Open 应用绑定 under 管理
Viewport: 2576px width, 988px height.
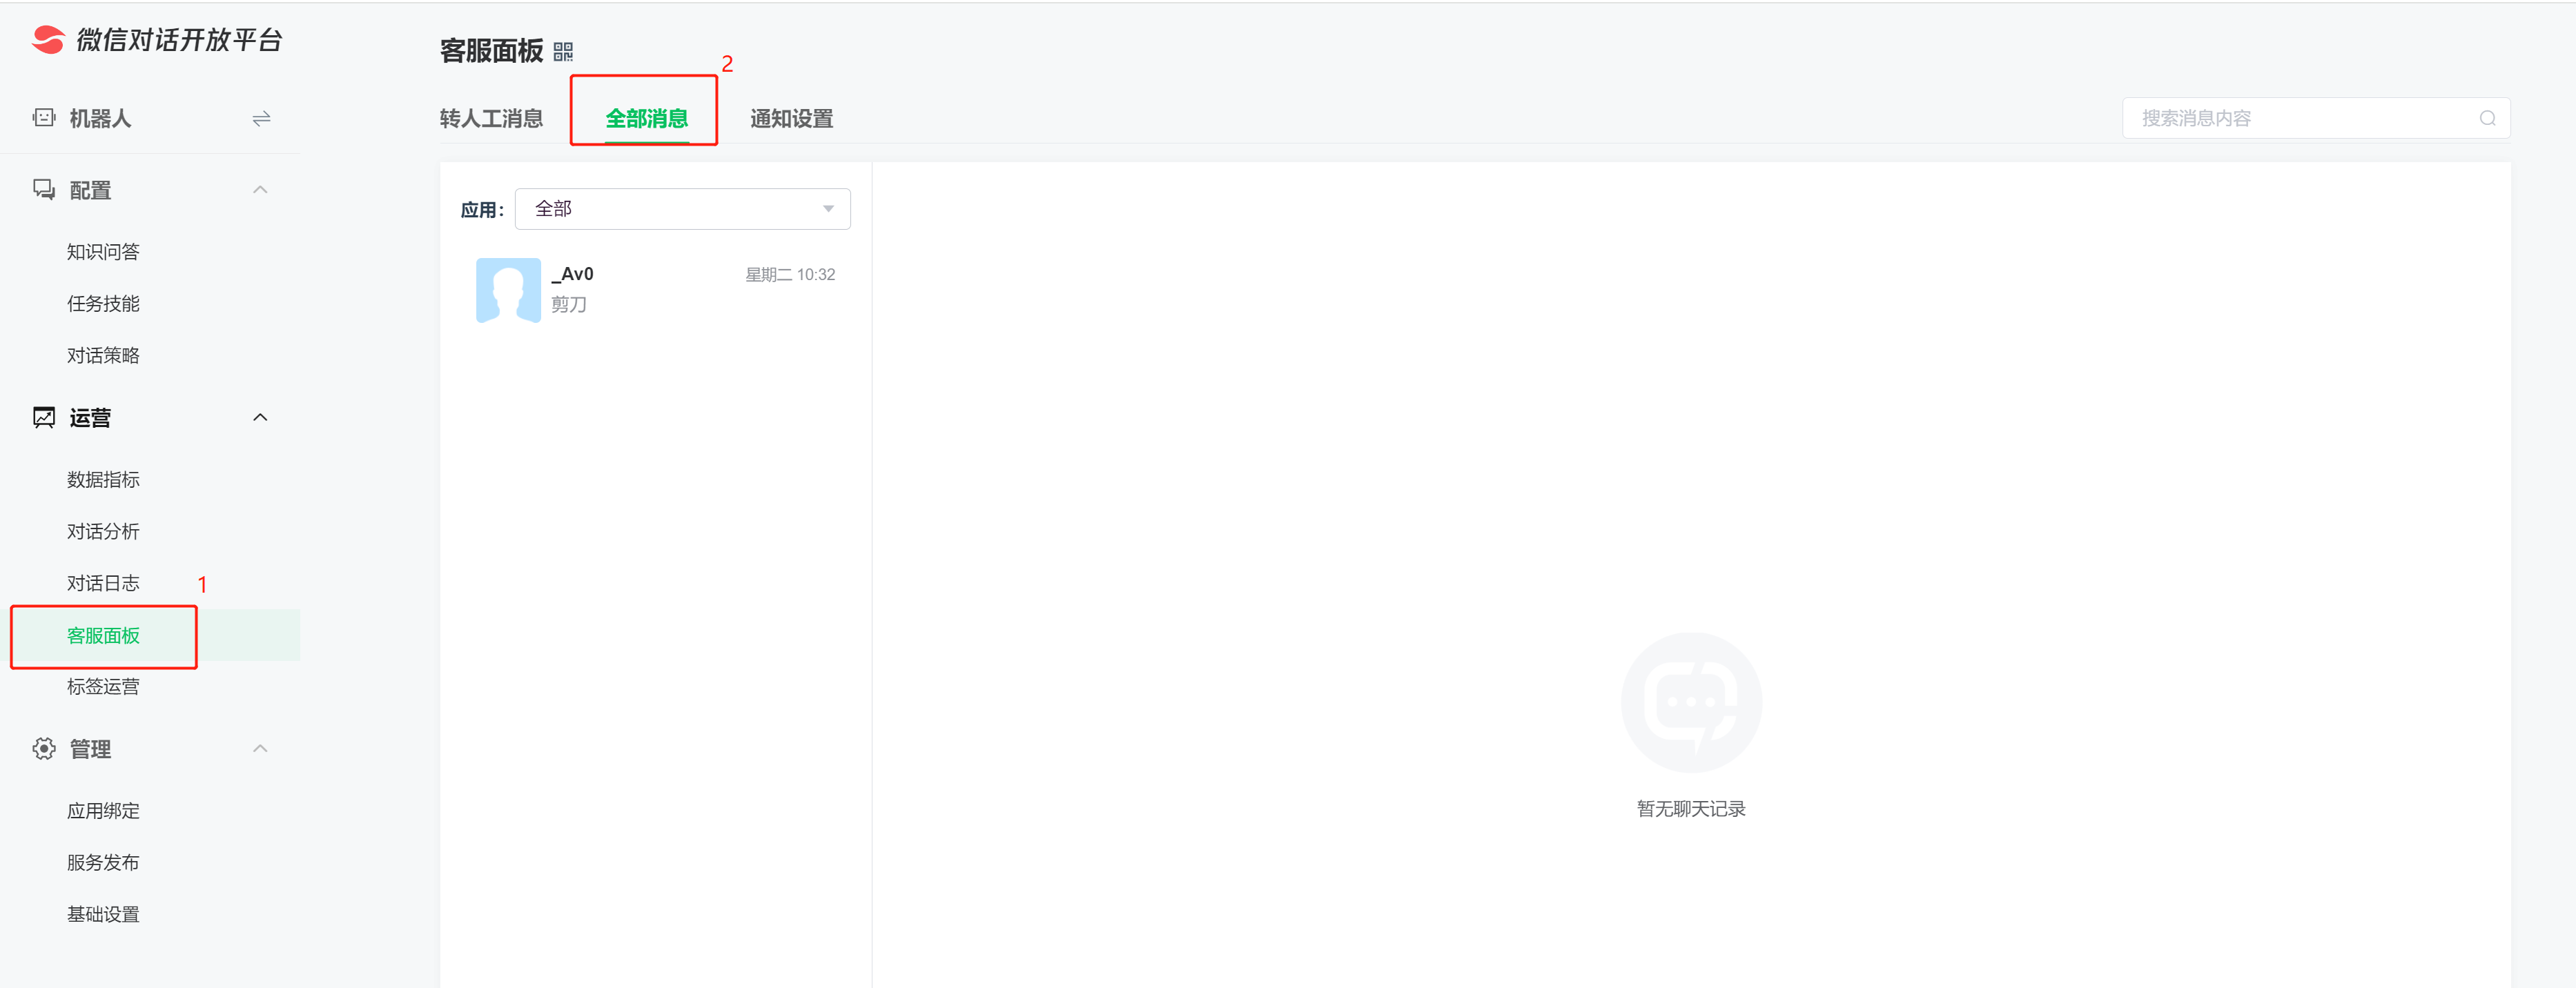pyautogui.click(x=103, y=811)
